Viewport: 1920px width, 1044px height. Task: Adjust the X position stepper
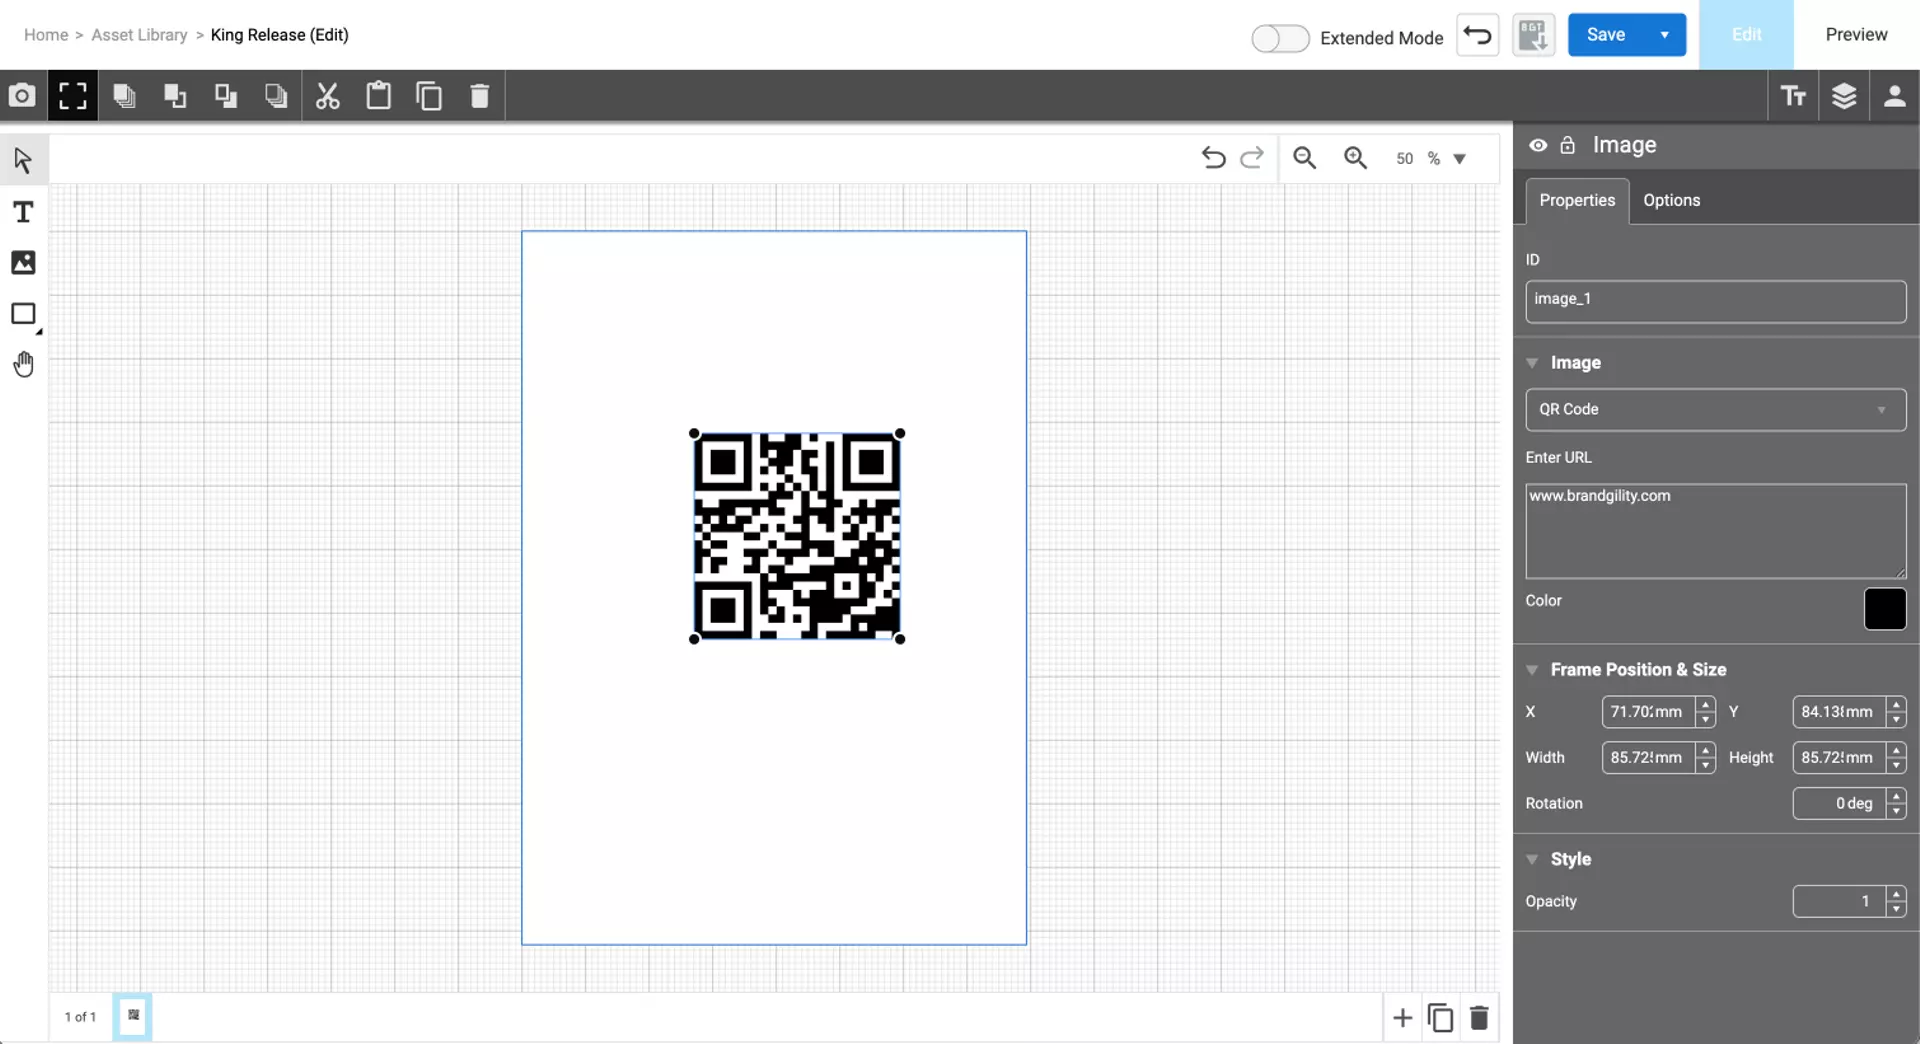(x=1705, y=712)
